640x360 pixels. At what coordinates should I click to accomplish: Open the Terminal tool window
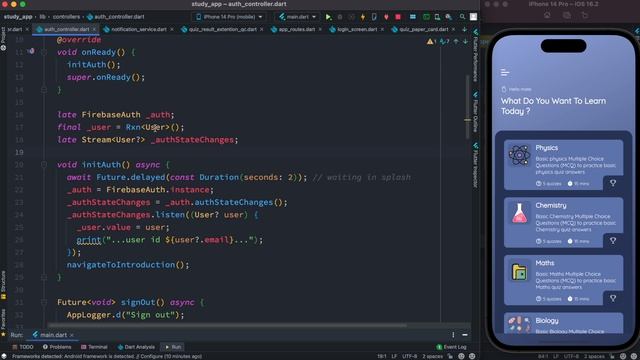pos(94,347)
